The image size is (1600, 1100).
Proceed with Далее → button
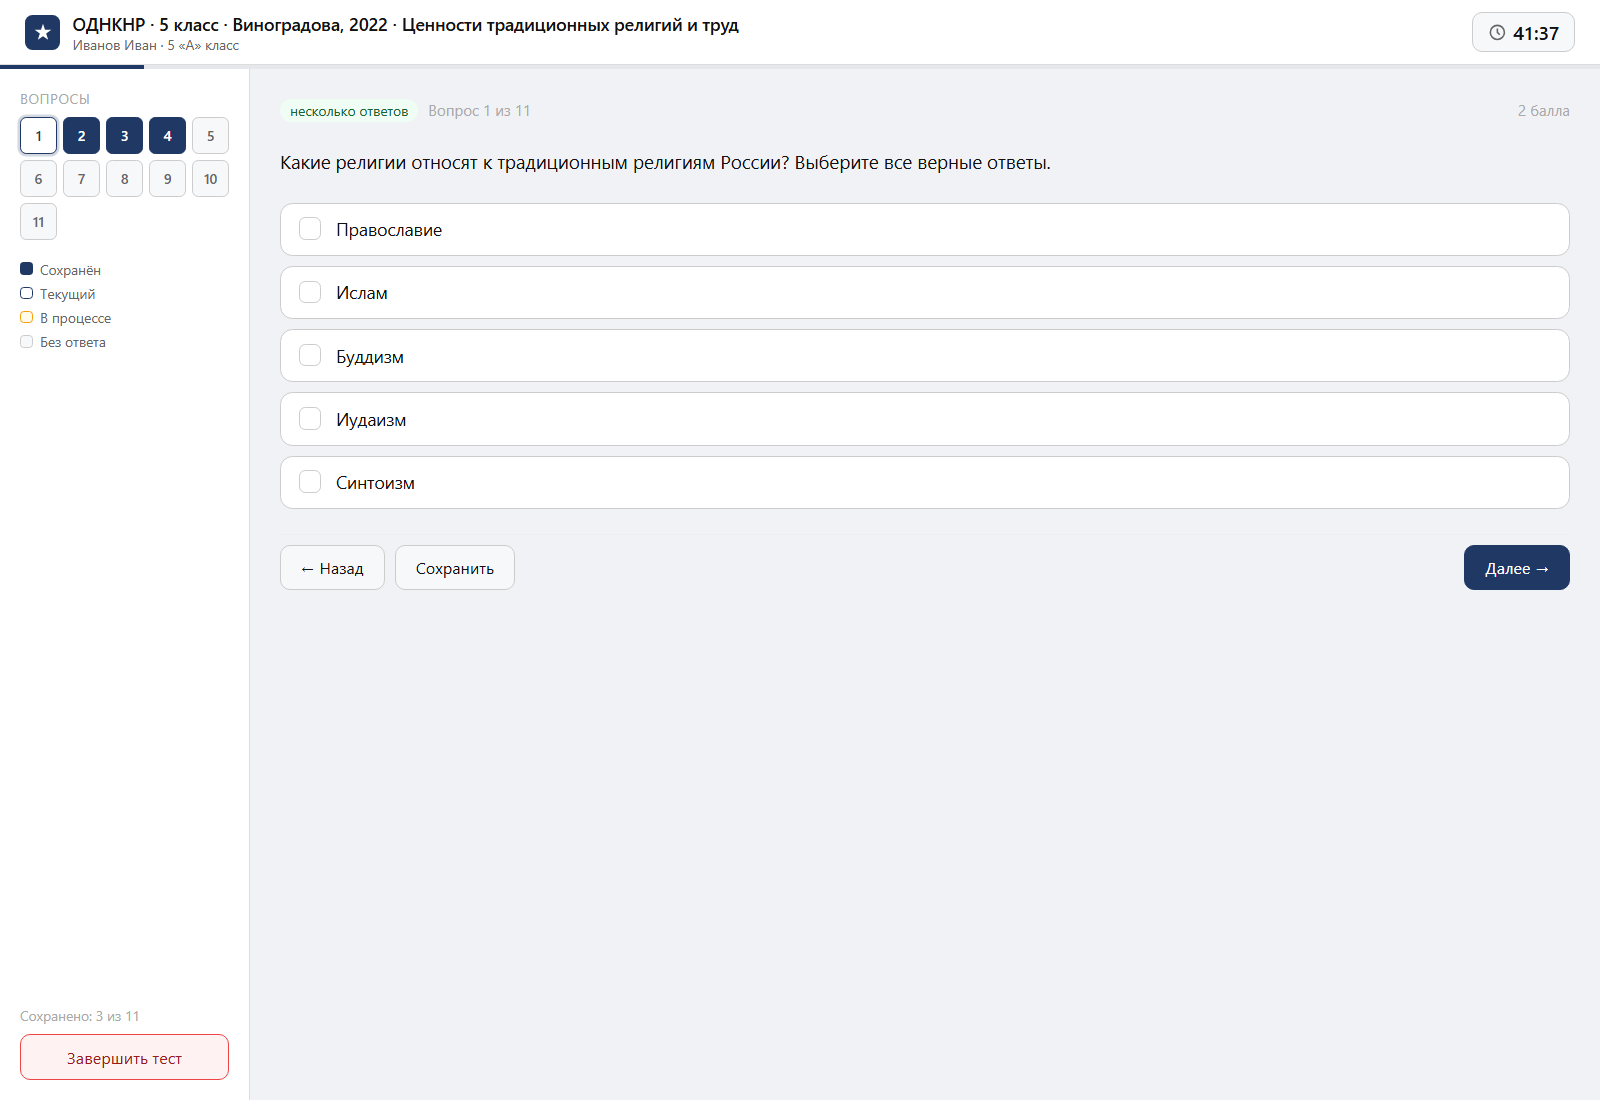coord(1516,568)
